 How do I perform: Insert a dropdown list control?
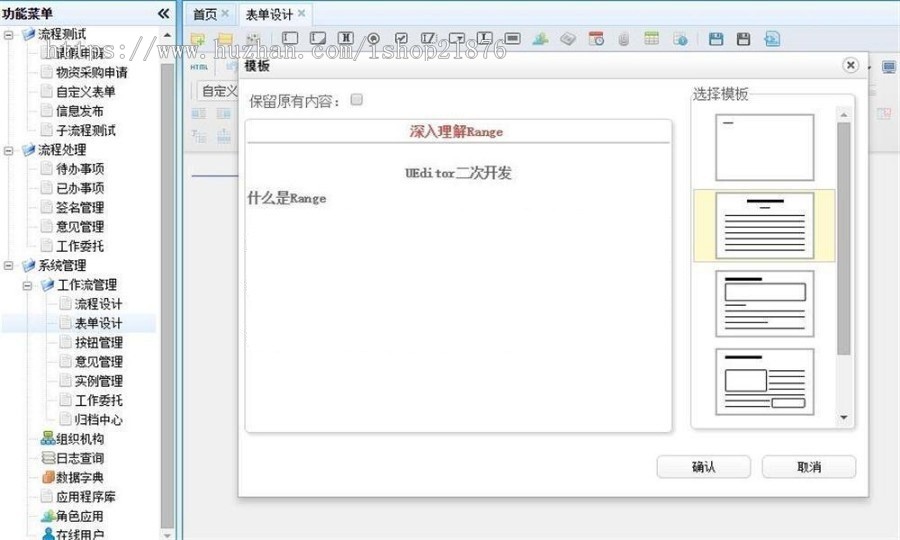[457, 38]
